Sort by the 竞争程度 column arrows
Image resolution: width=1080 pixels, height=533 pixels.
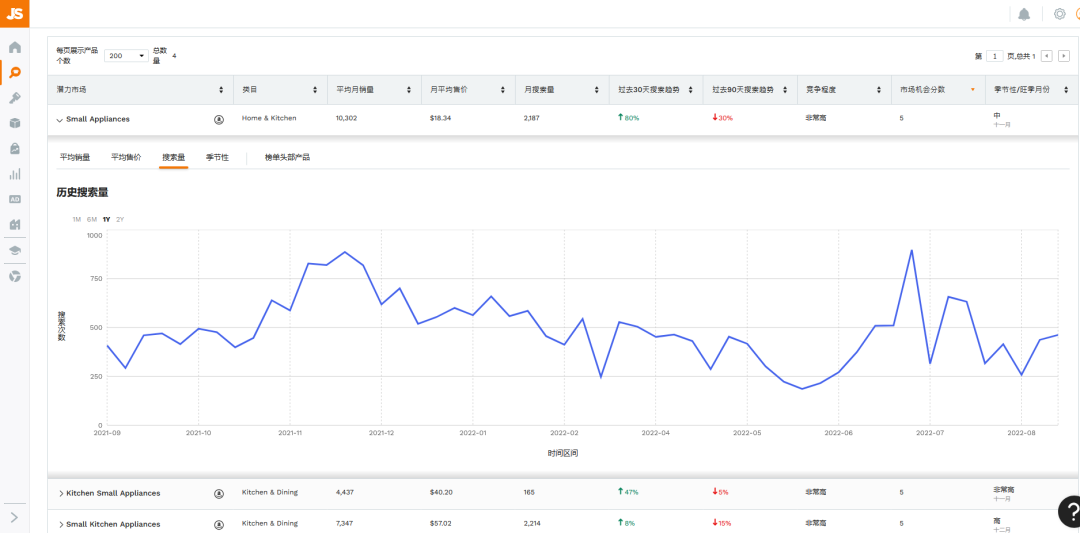[x=879, y=90]
